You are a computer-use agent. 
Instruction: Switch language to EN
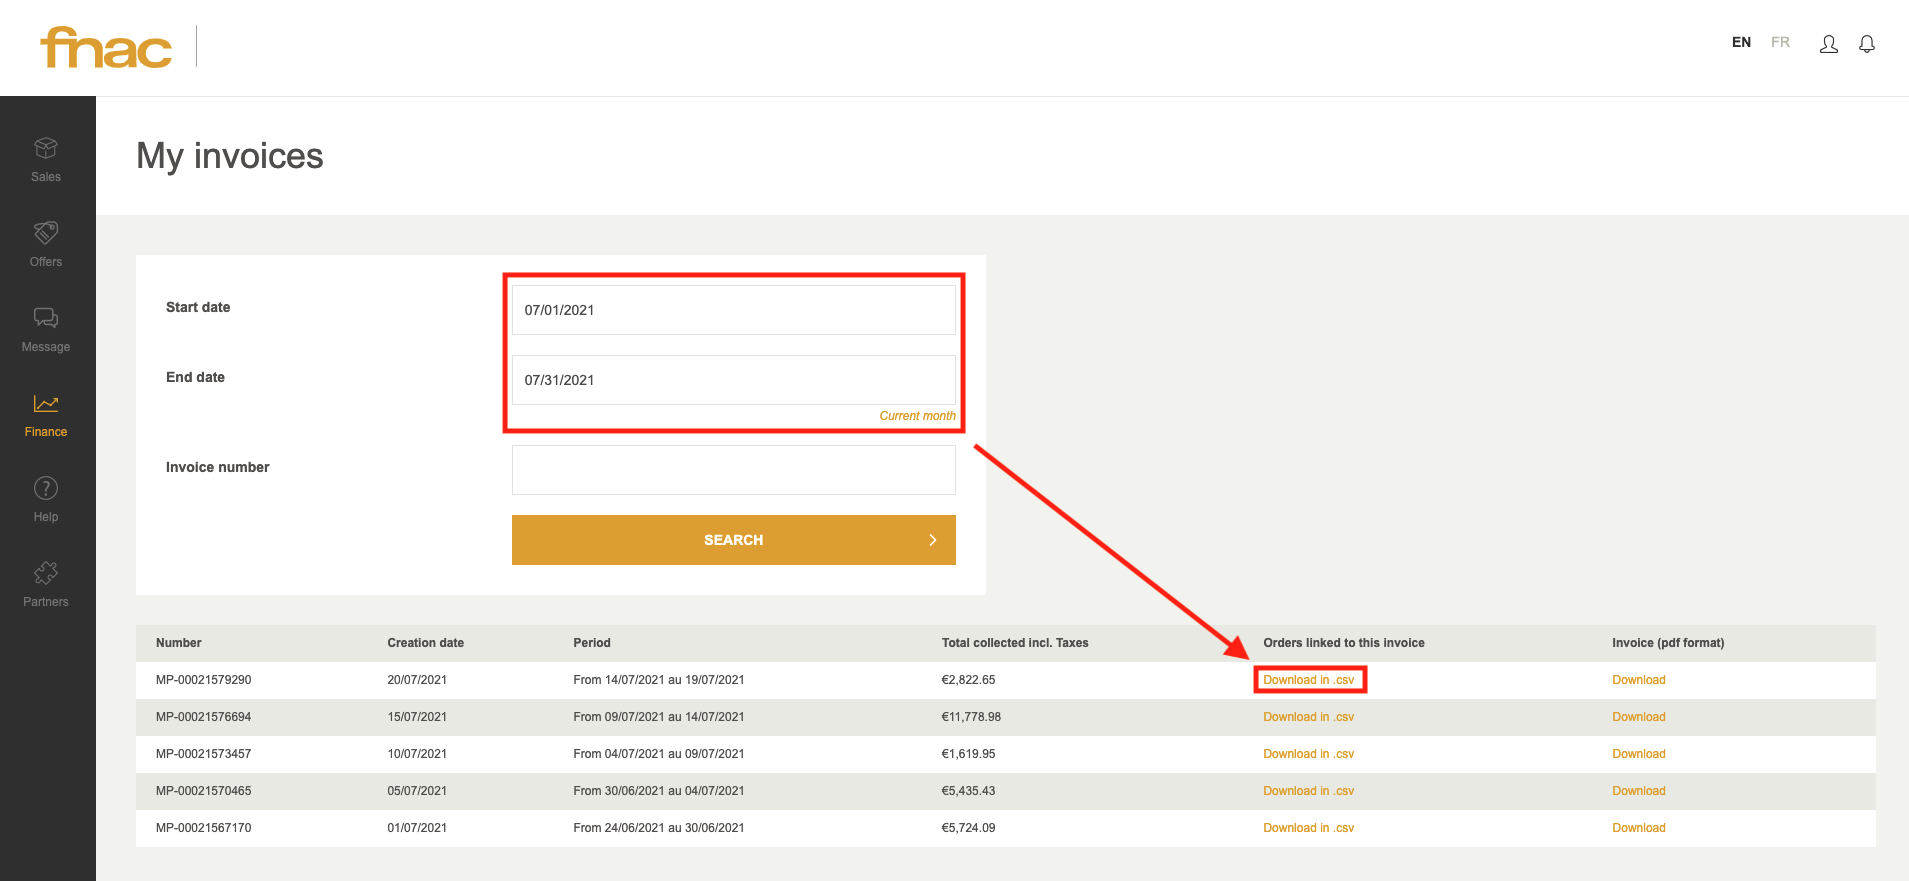(1741, 42)
